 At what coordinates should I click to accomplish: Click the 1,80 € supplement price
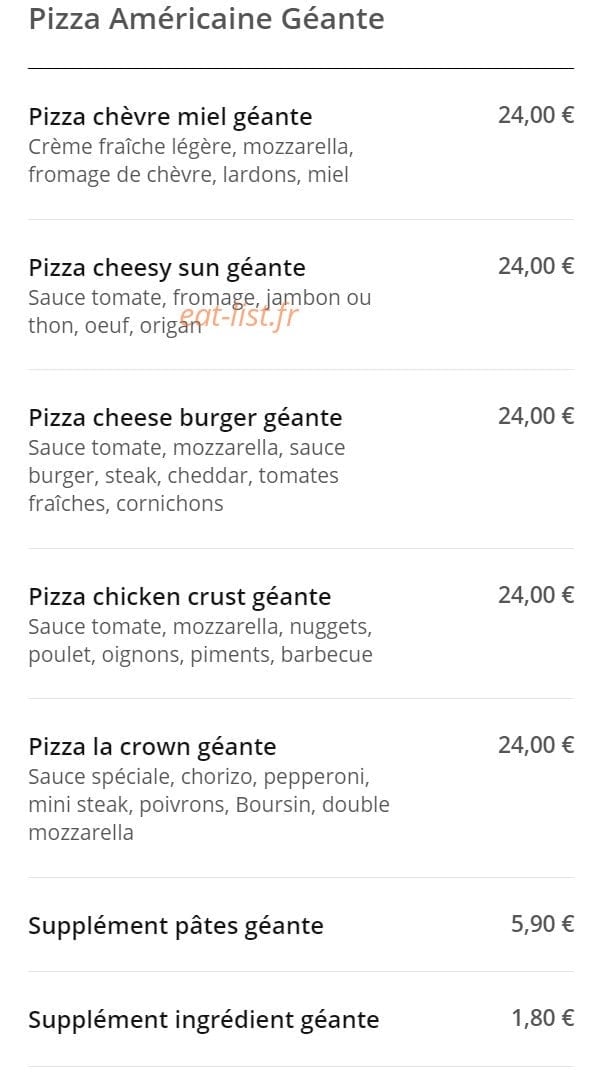(542, 1018)
